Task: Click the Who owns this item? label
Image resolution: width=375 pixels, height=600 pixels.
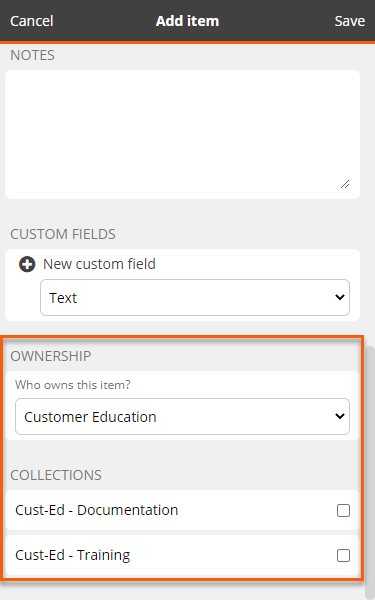Action: 73,385
